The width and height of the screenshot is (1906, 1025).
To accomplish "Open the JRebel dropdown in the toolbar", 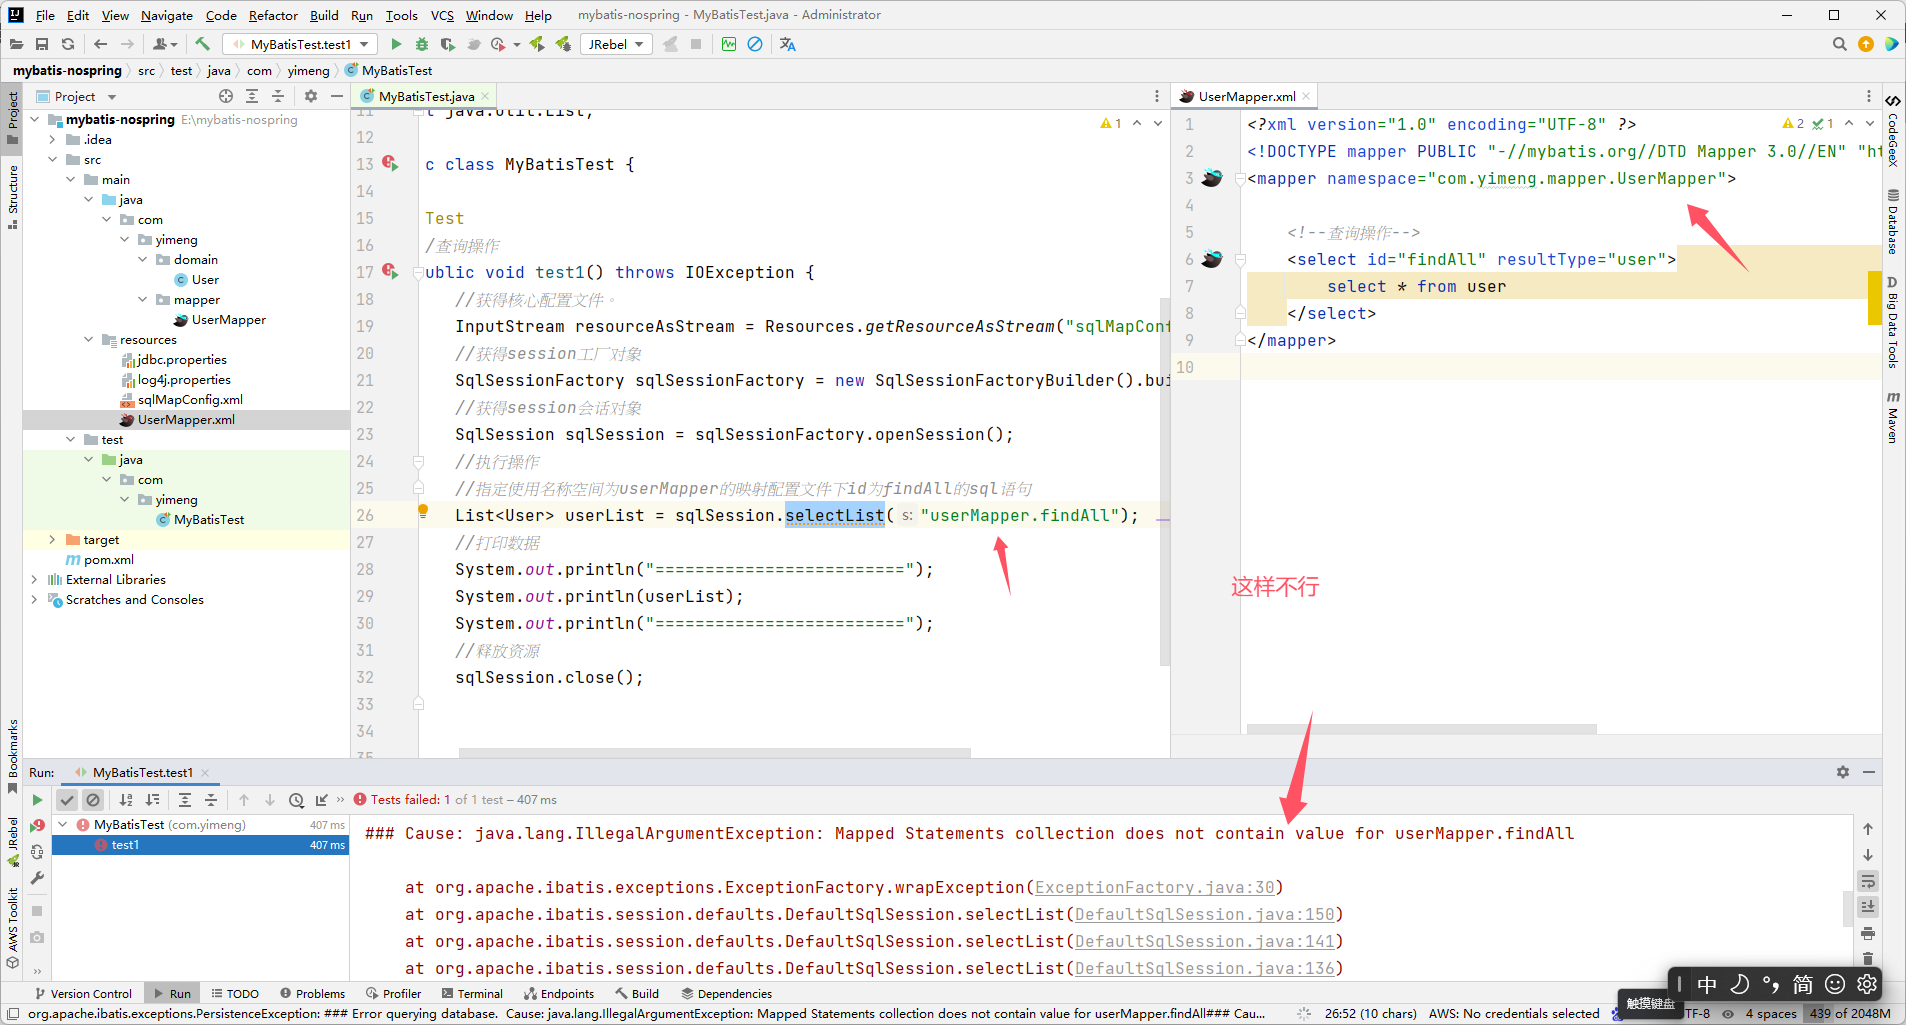I will pos(616,44).
